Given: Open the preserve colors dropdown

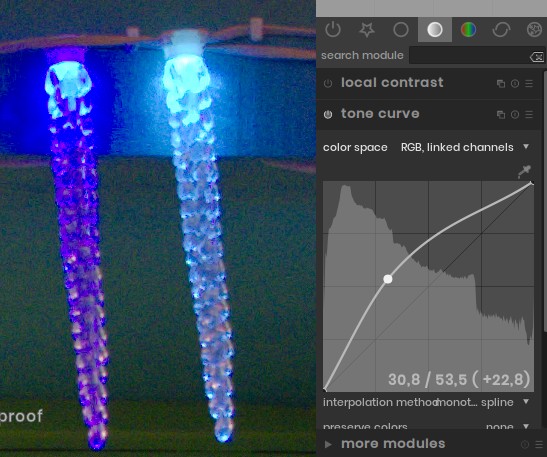Looking at the screenshot, I should (426, 426).
